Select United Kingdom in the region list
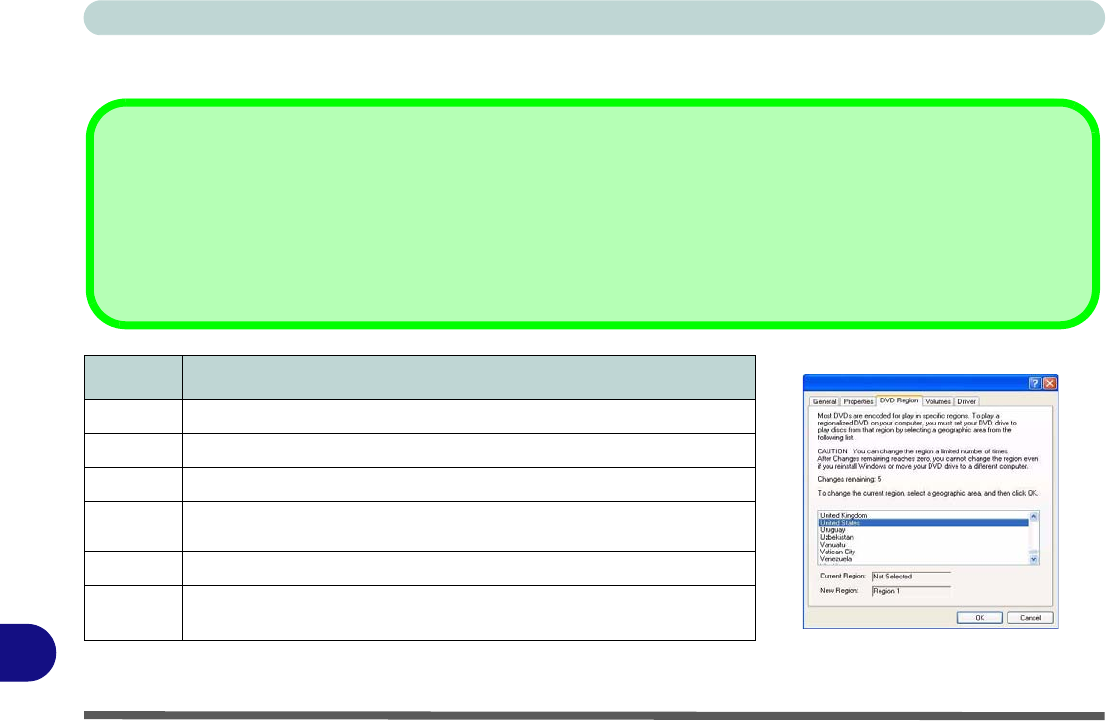Image resolution: width=1106 pixels, height=721 pixels. coord(923,516)
